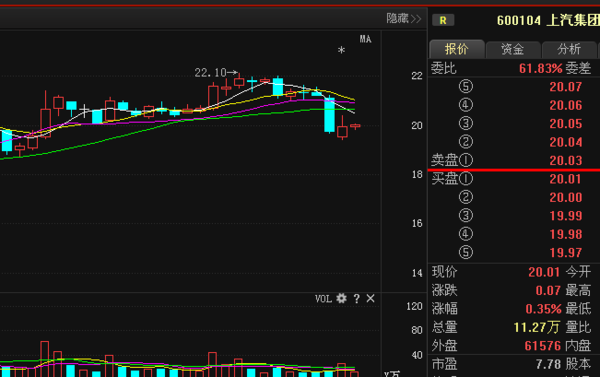Switch to the 分析 tab

[569, 49]
